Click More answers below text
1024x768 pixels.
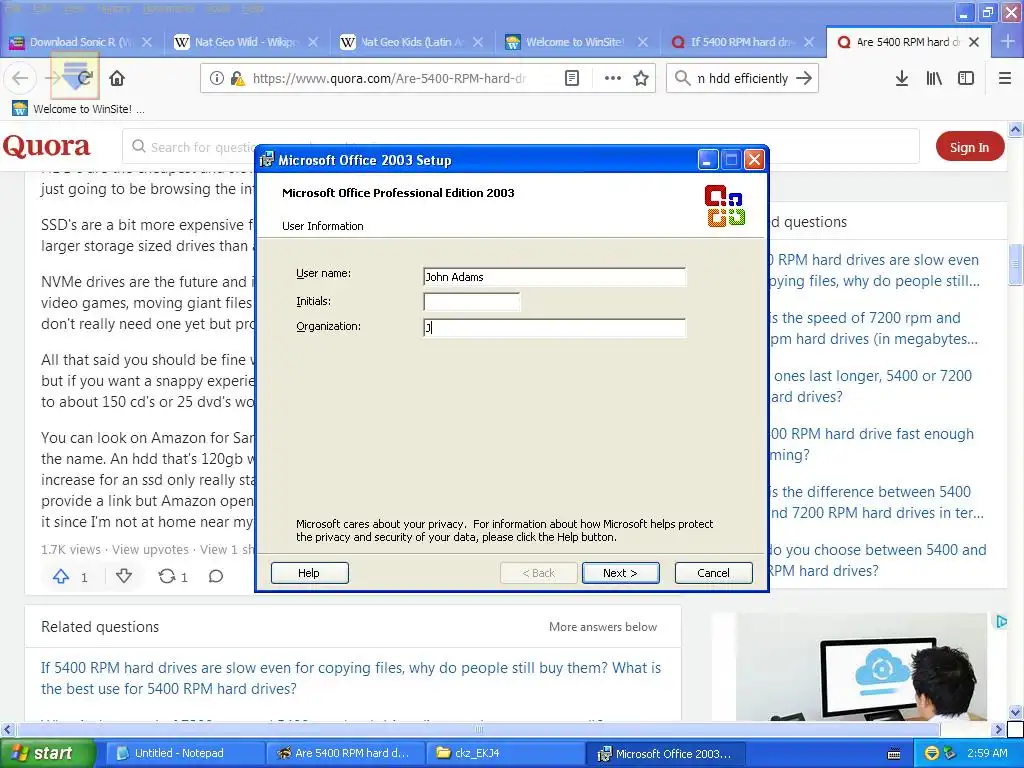[603, 627]
